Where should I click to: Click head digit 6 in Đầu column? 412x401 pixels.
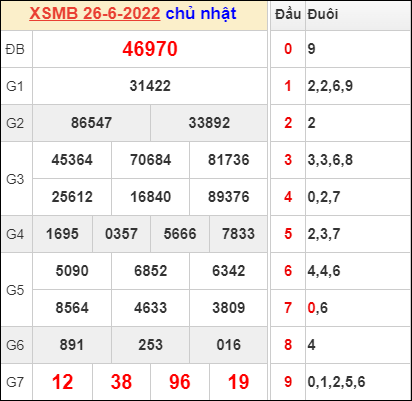tap(288, 271)
